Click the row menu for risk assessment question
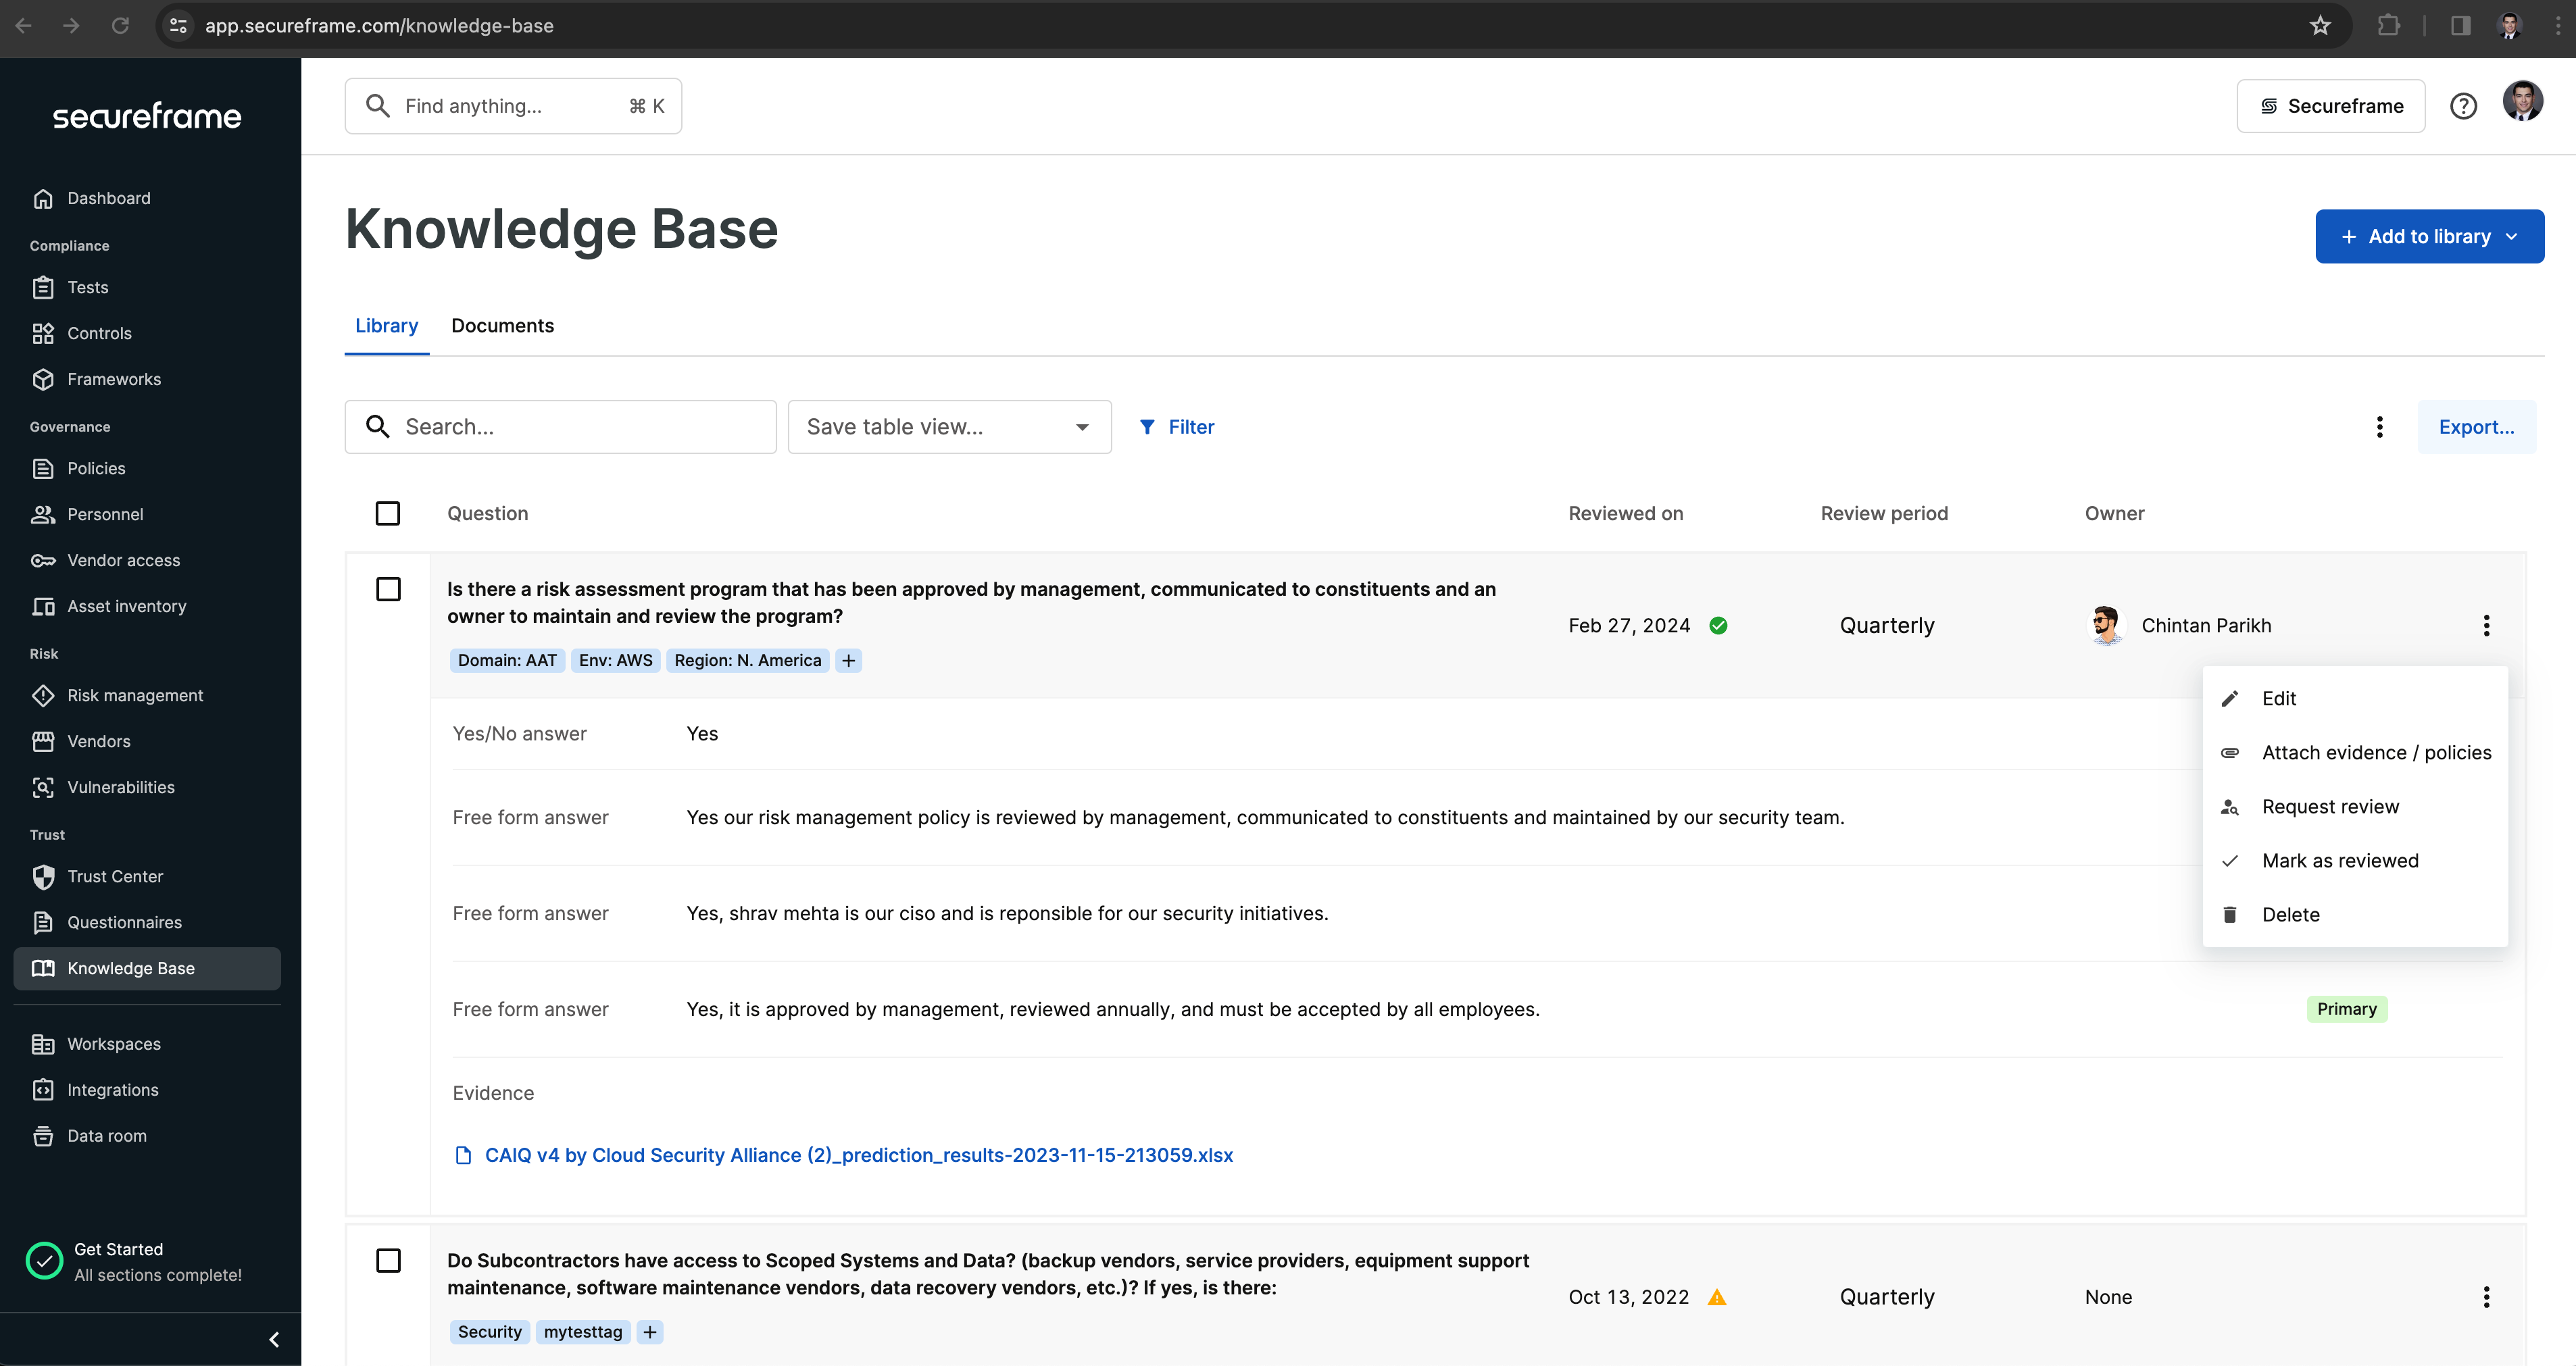 click(2486, 625)
